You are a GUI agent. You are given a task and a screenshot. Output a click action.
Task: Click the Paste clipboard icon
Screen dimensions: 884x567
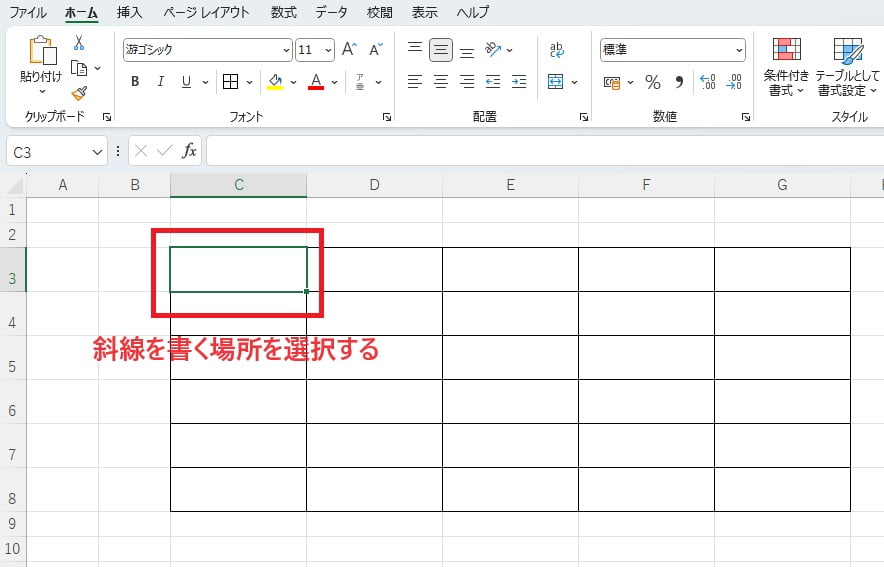(x=42, y=50)
